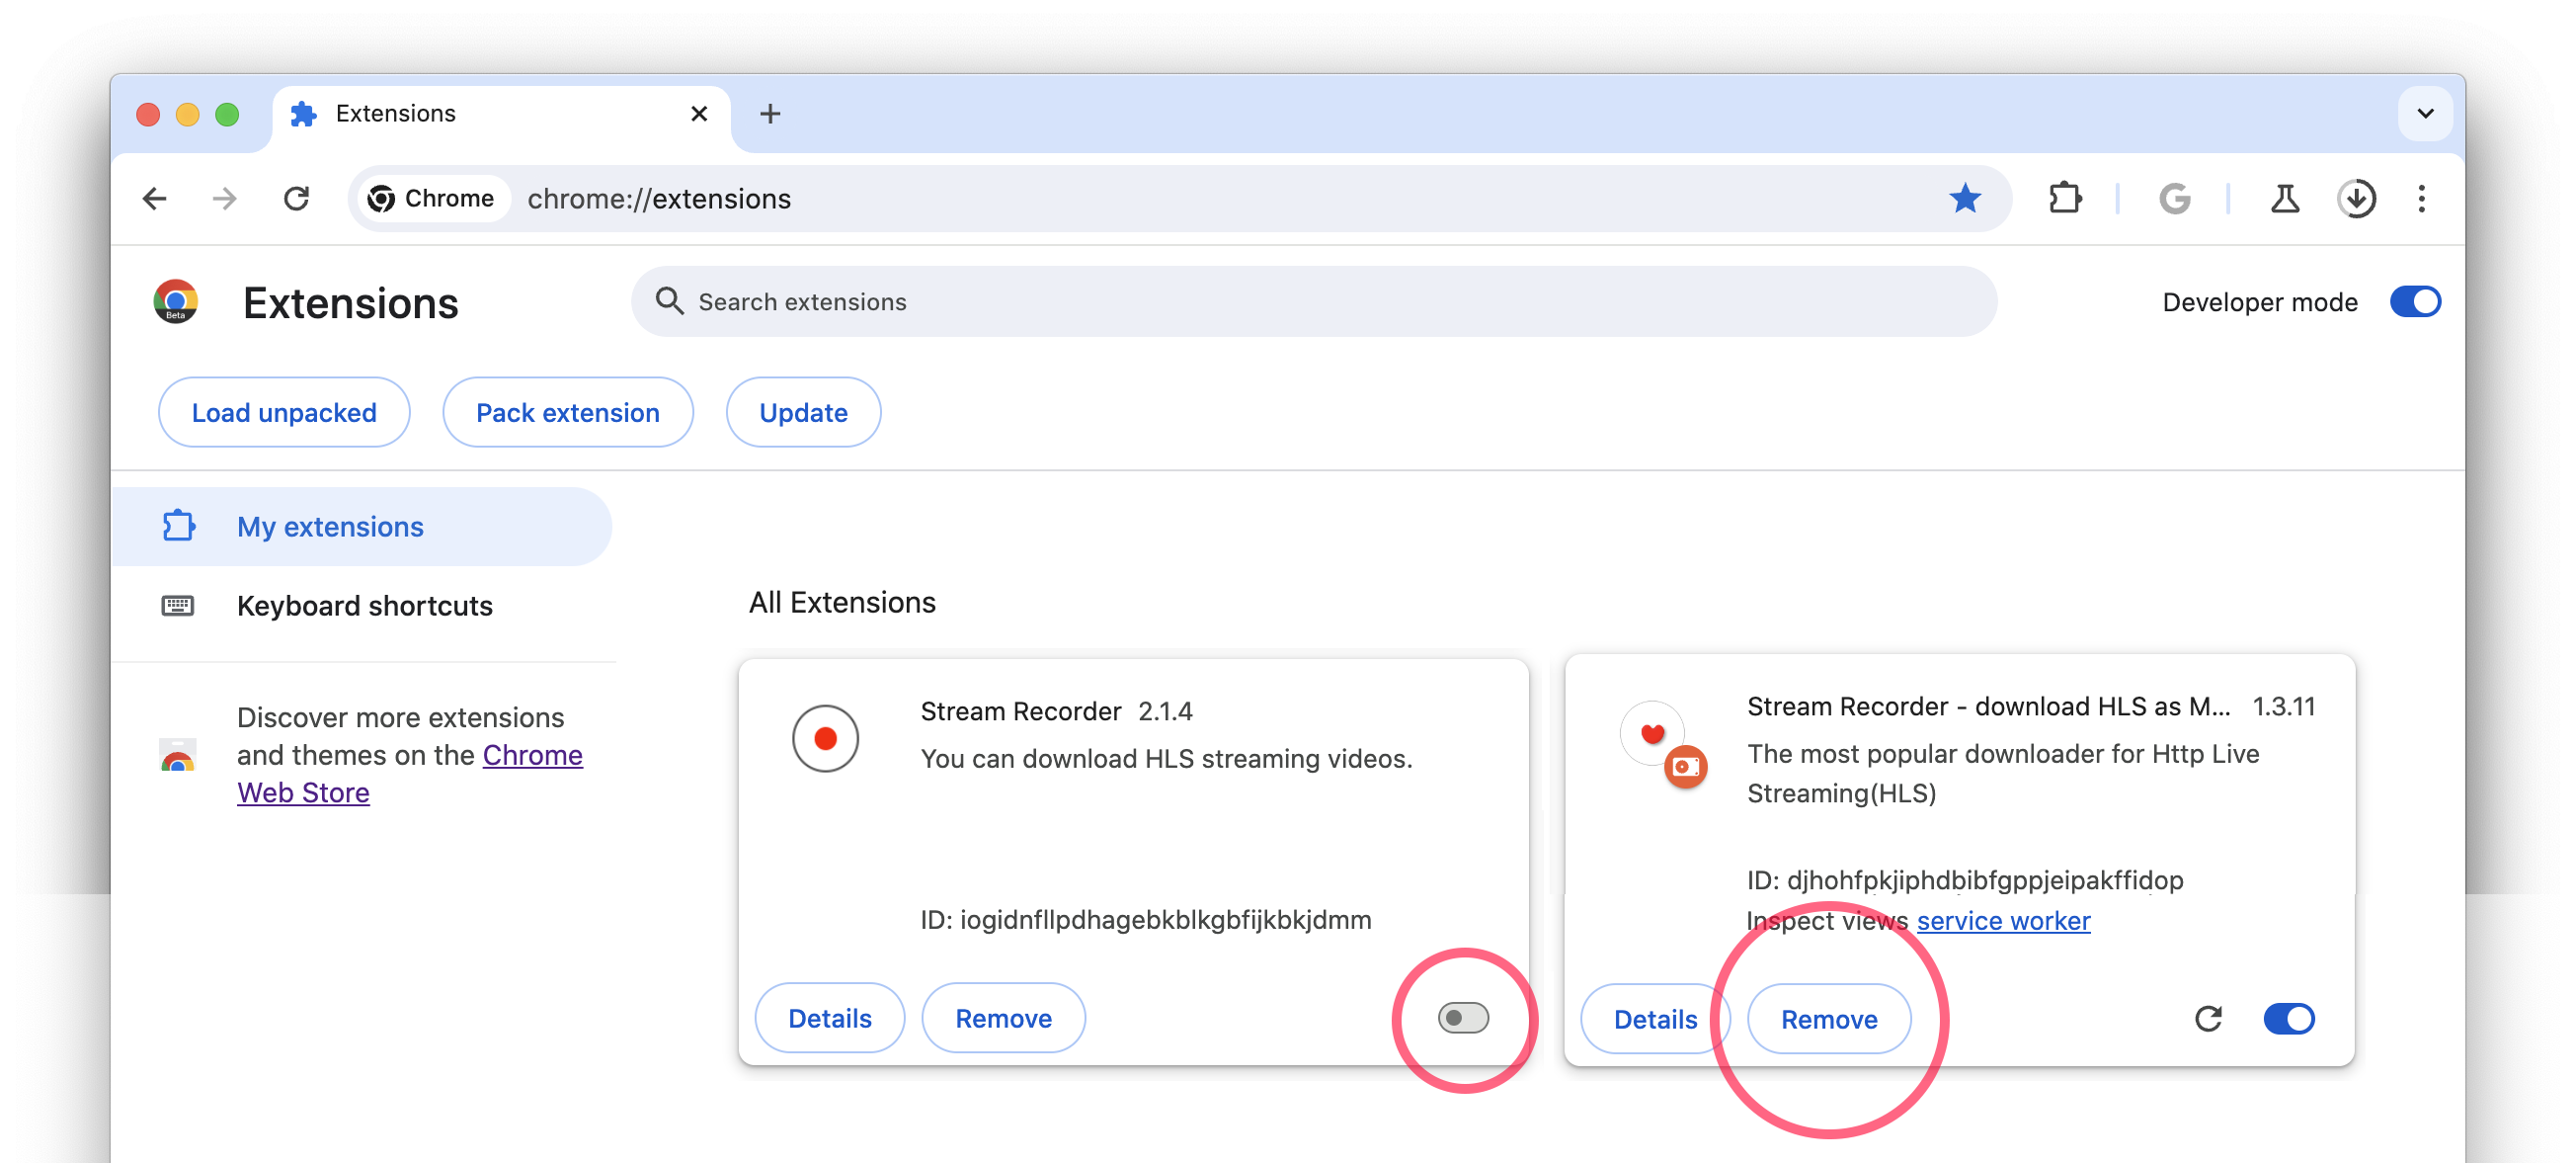2576x1163 pixels.
Task: Click ID iogidnfllpdhagebkblkgbfijkbkjdmm text
Action: point(1146,919)
